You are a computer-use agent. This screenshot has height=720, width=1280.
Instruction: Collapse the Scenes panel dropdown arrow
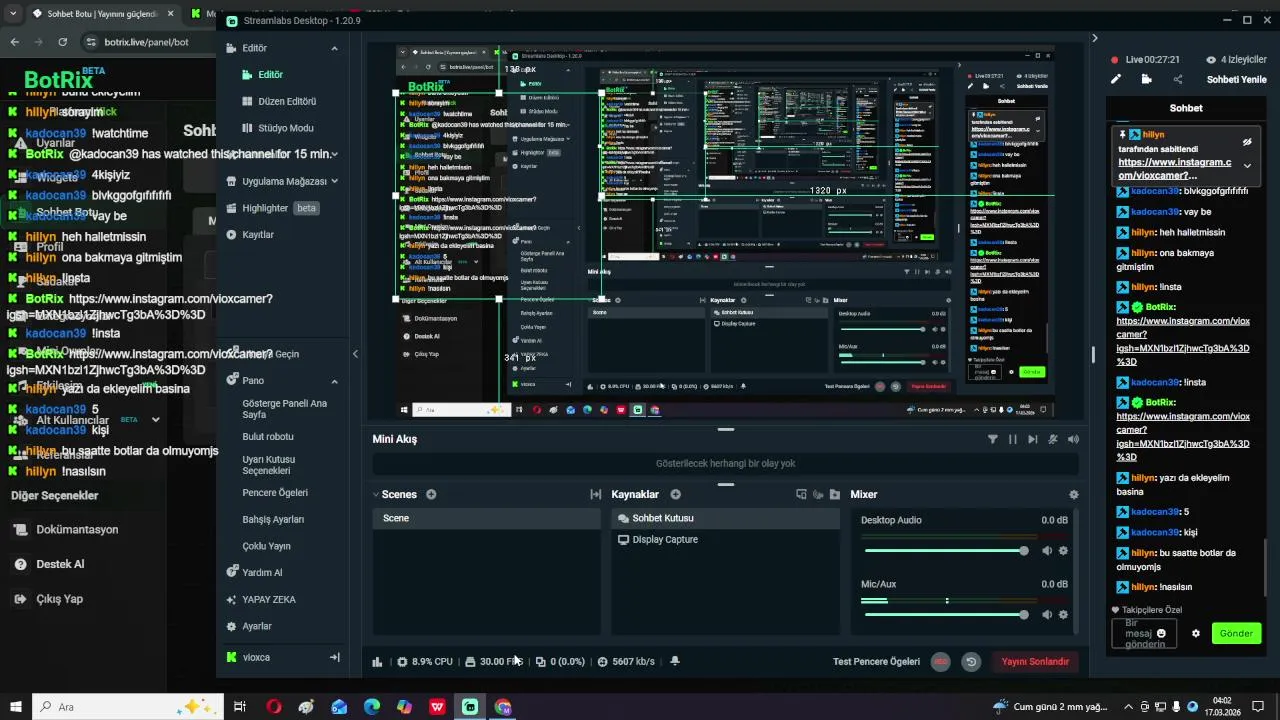376,494
